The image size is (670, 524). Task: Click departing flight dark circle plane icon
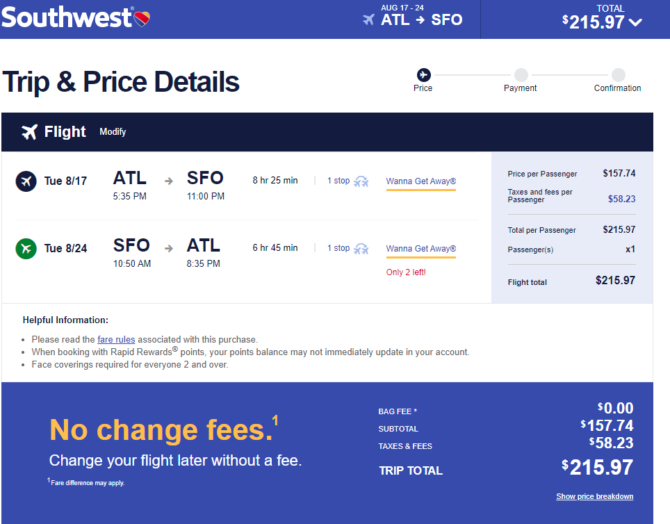pos(26,181)
